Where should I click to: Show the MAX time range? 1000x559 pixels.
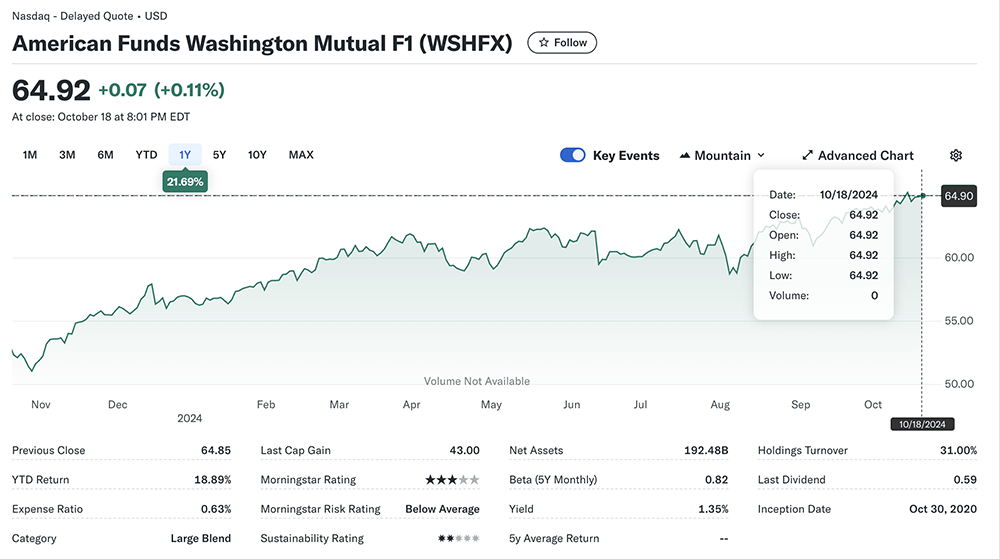301,155
